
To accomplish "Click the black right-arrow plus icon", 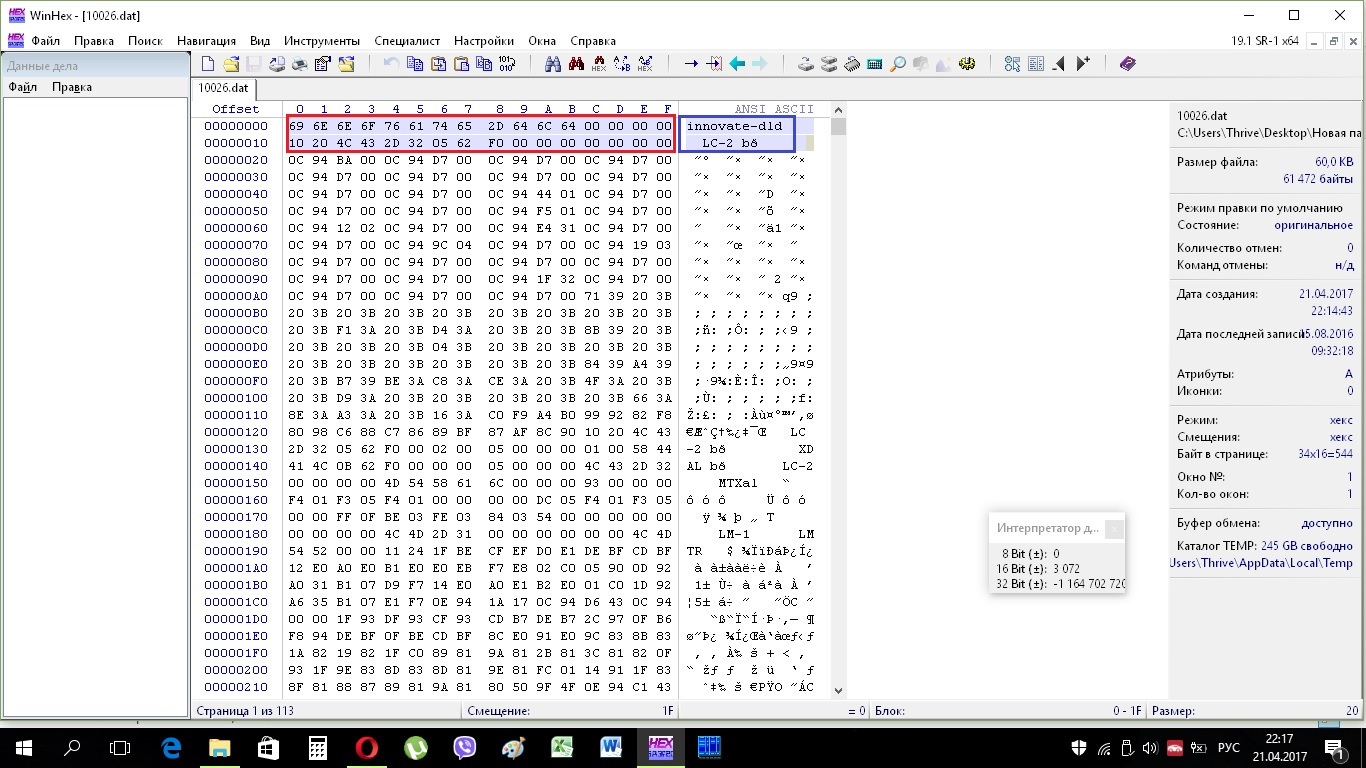I will click(x=1082, y=64).
